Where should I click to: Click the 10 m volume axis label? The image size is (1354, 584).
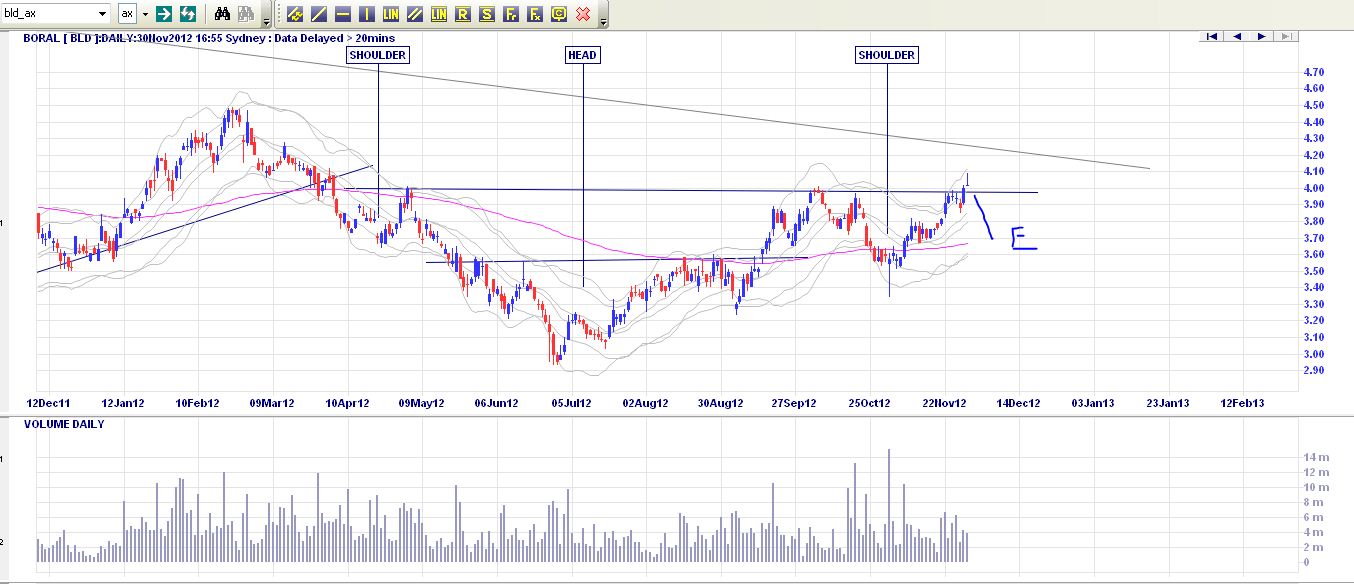pos(1315,487)
